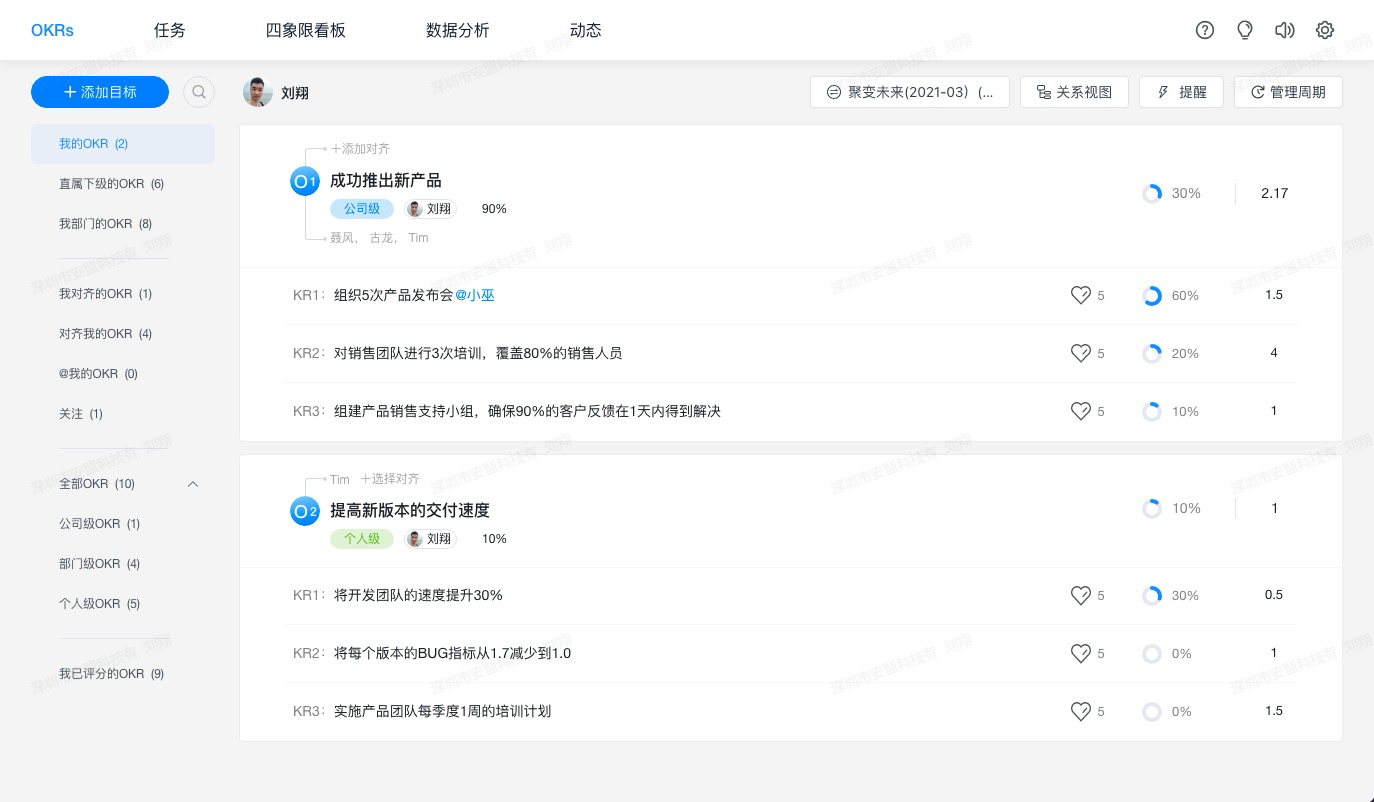The width and height of the screenshot is (1374, 802).
Task: Click progress ring of 成功推出新产品 30%
Action: [1152, 193]
